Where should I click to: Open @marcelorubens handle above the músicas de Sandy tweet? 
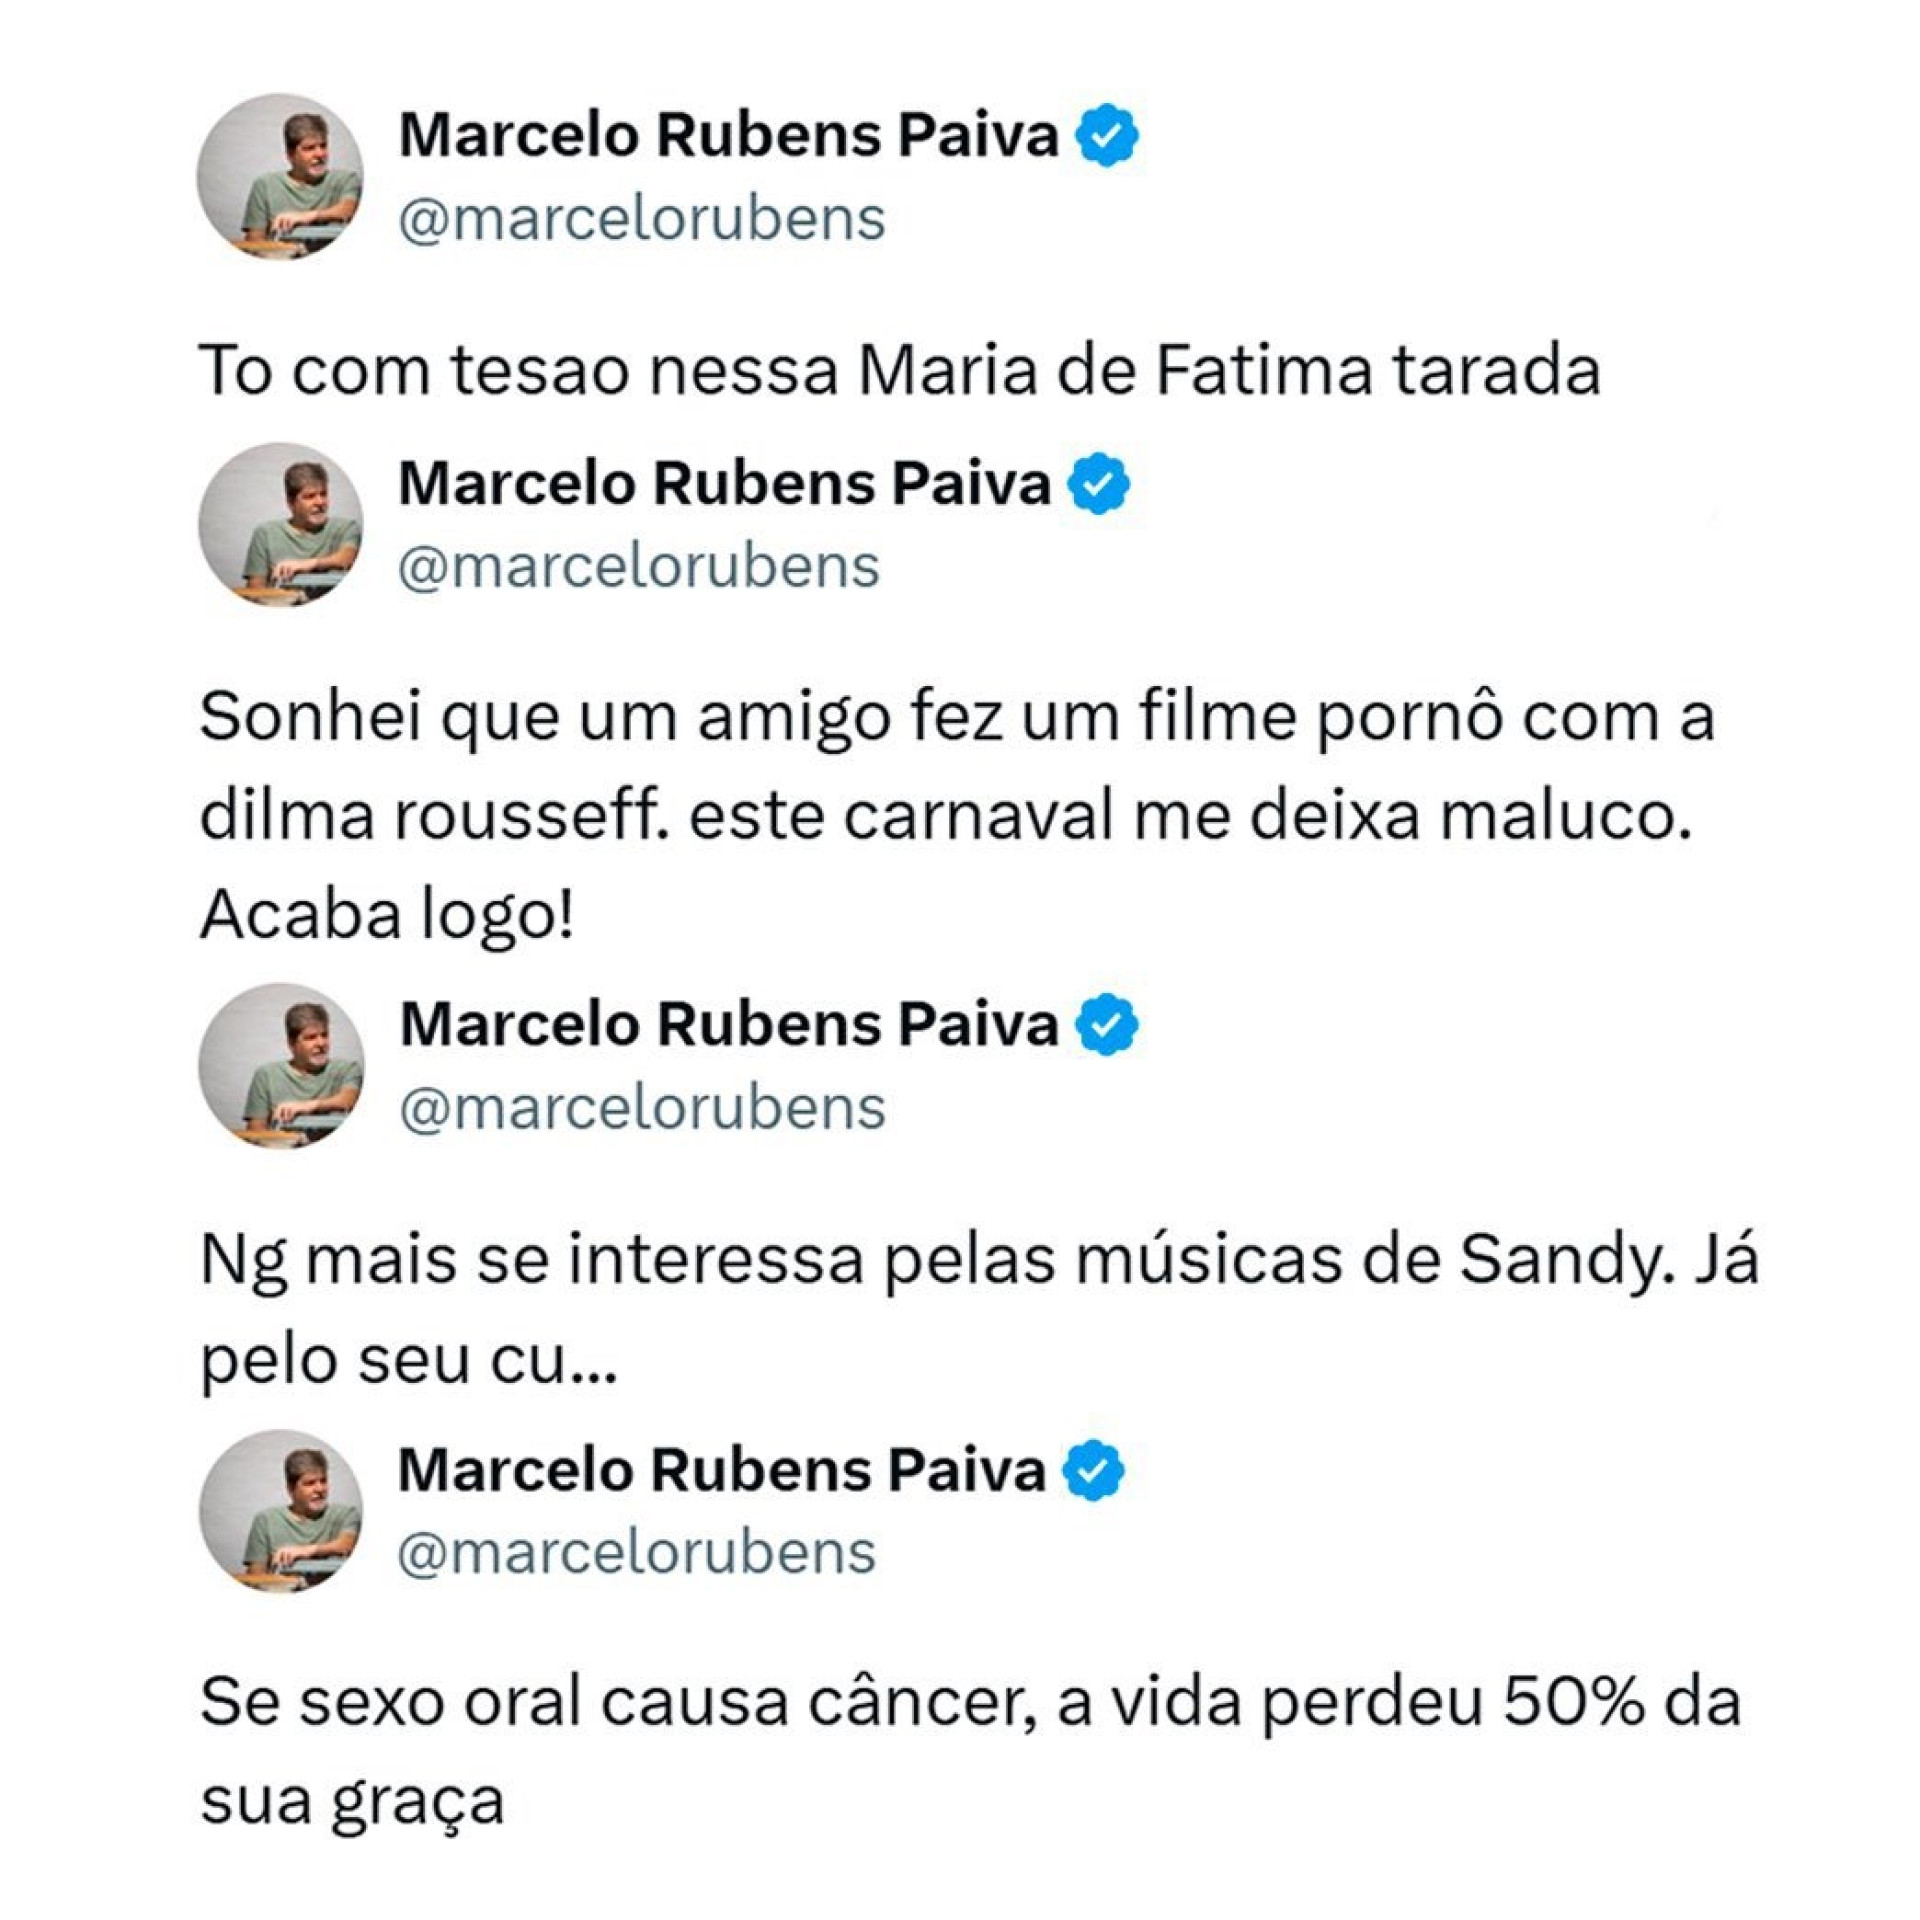coord(642,1108)
